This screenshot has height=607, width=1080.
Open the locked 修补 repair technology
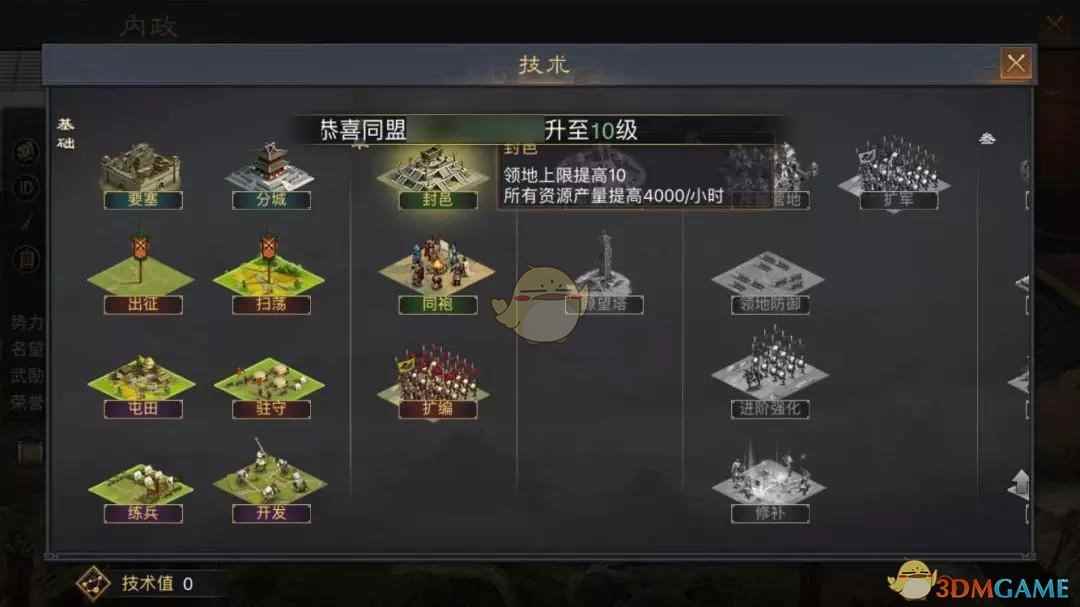(769, 483)
